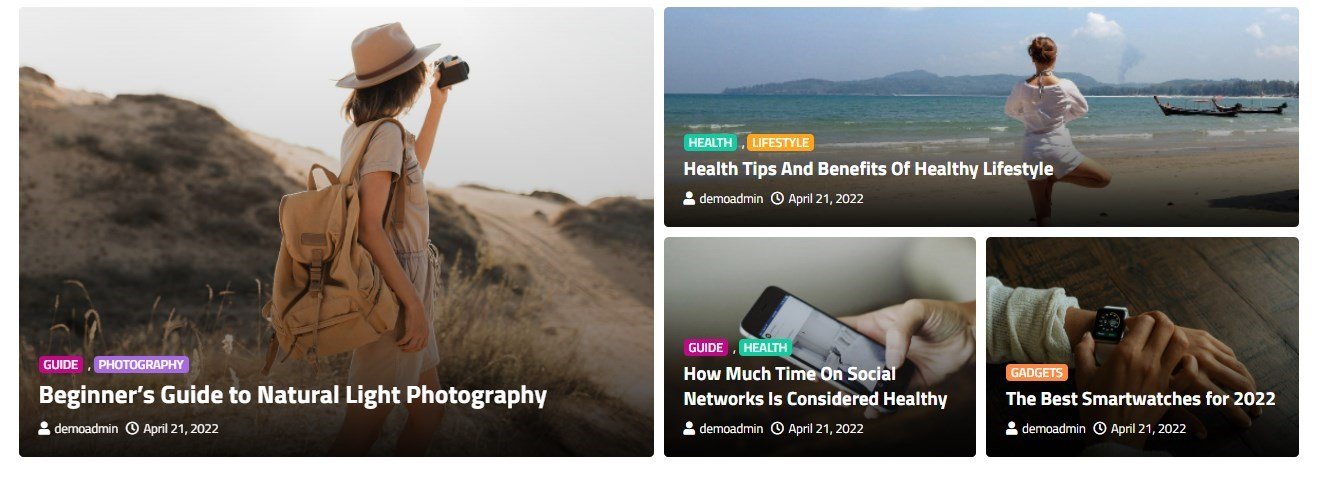Click user icon on social networks post
Screen dimensions: 1322x480
pyautogui.click(x=689, y=429)
